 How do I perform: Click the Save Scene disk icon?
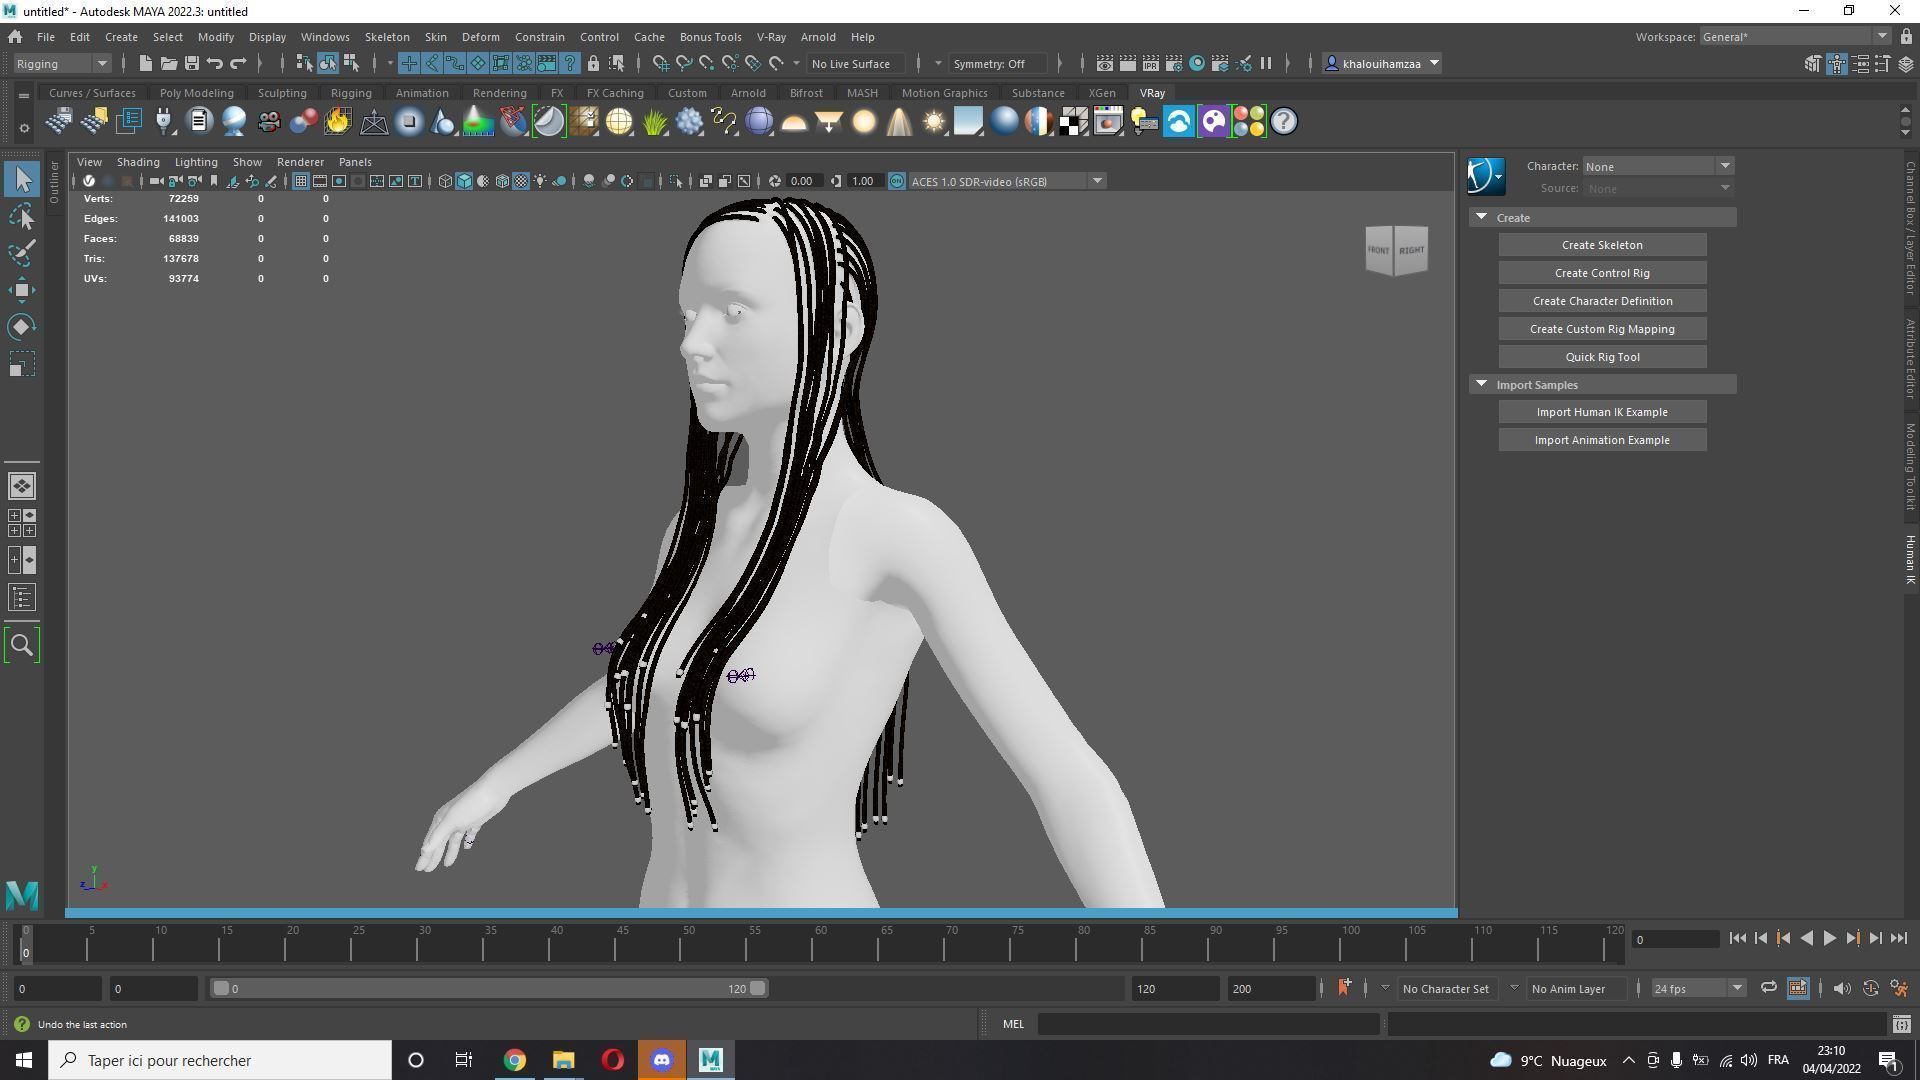191,63
